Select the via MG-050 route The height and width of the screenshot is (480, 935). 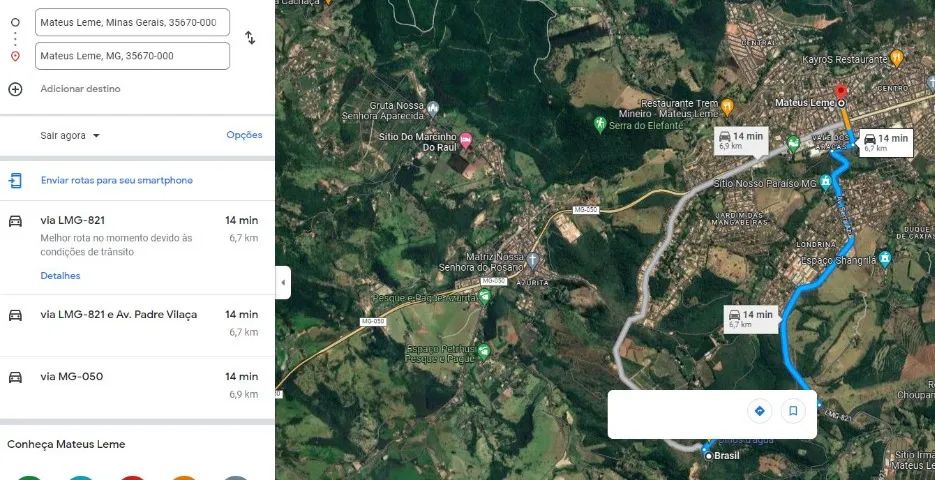point(137,388)
